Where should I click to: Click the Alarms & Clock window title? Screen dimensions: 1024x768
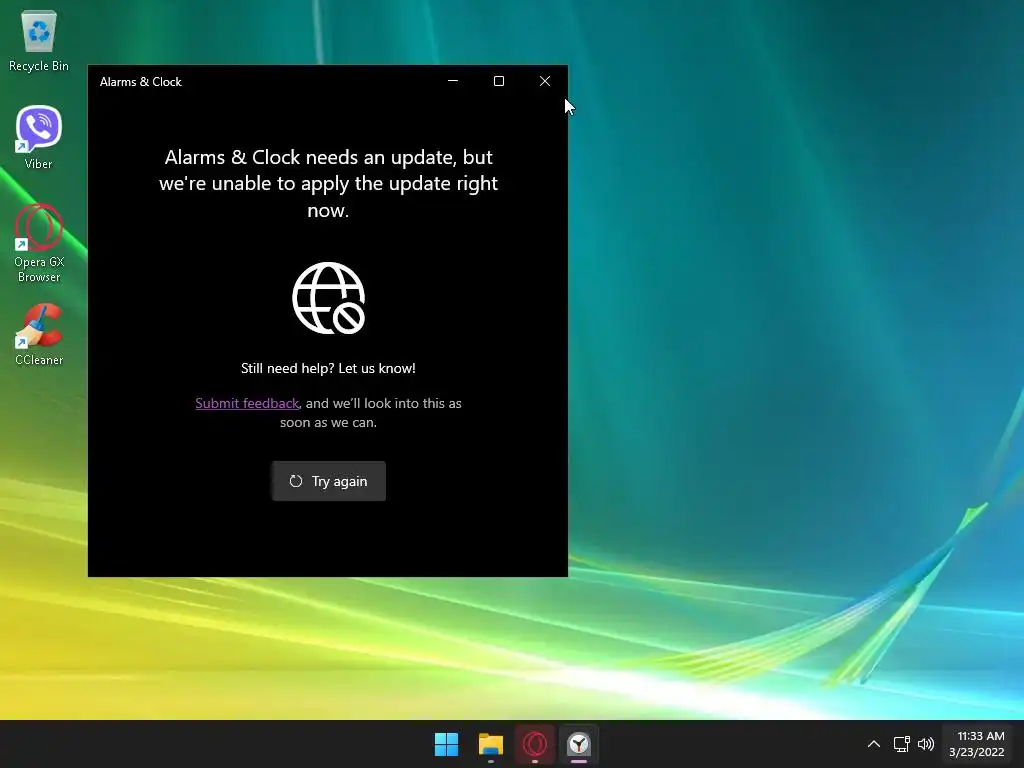click(140, 82)
